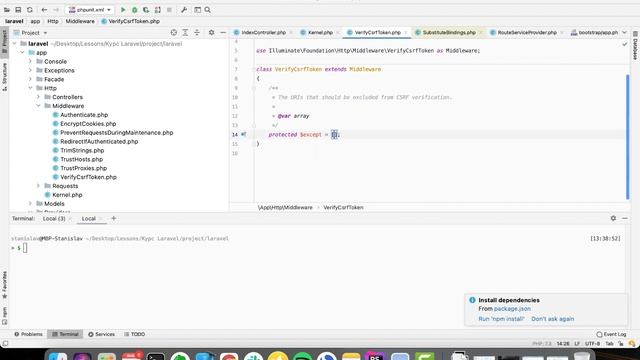Click the Expand All icon in Project panel
This screenshot has height=360, width=640.
185,32
